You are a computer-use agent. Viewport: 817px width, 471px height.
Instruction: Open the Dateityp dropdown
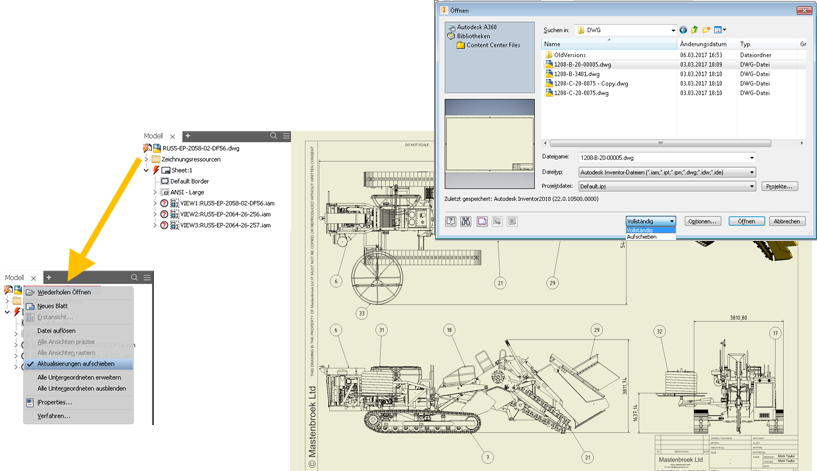tap(751, 172)
